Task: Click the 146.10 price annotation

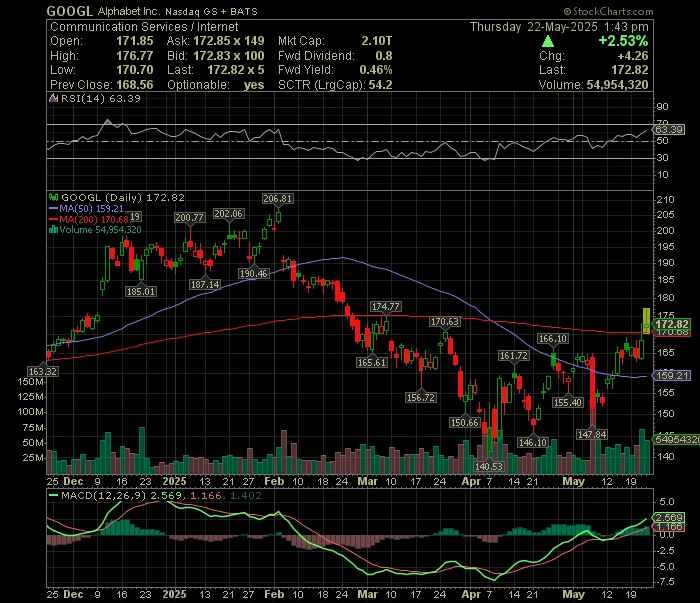Action: pyautogui.click(x=533, y=442)
